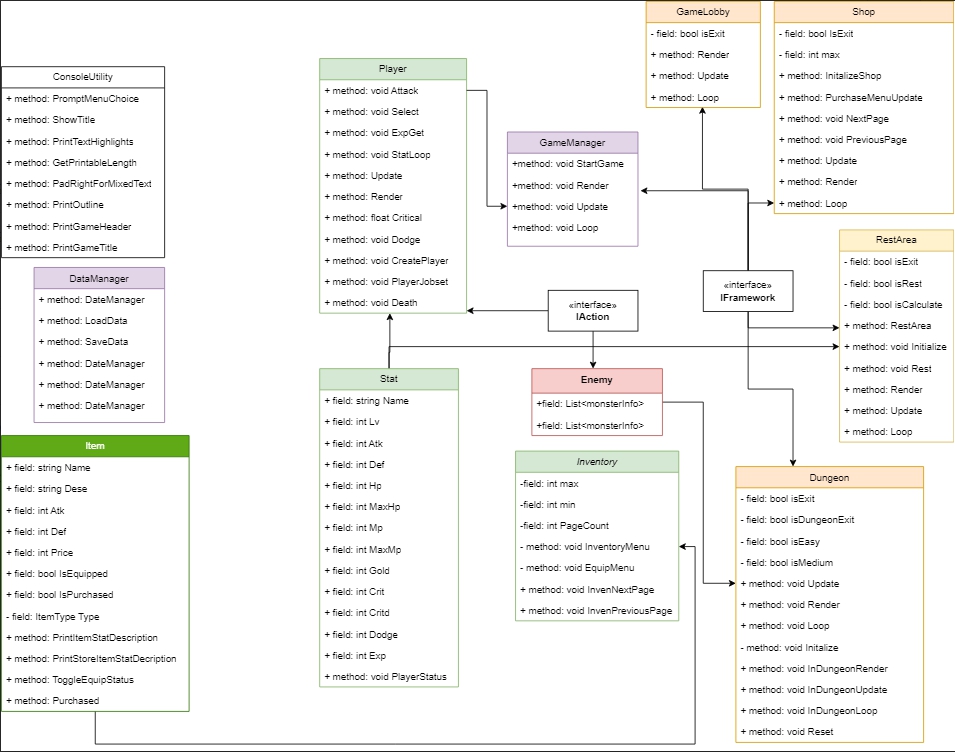Select the void PlayerStatus method row

click(x=389, y=677)
